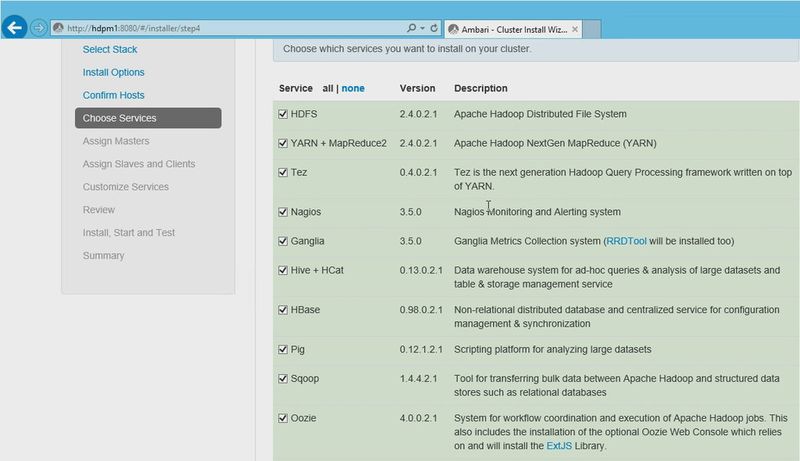Uncheck the HDFS service checkbox
The image size is (800, 461).
(x=283, y=114)
